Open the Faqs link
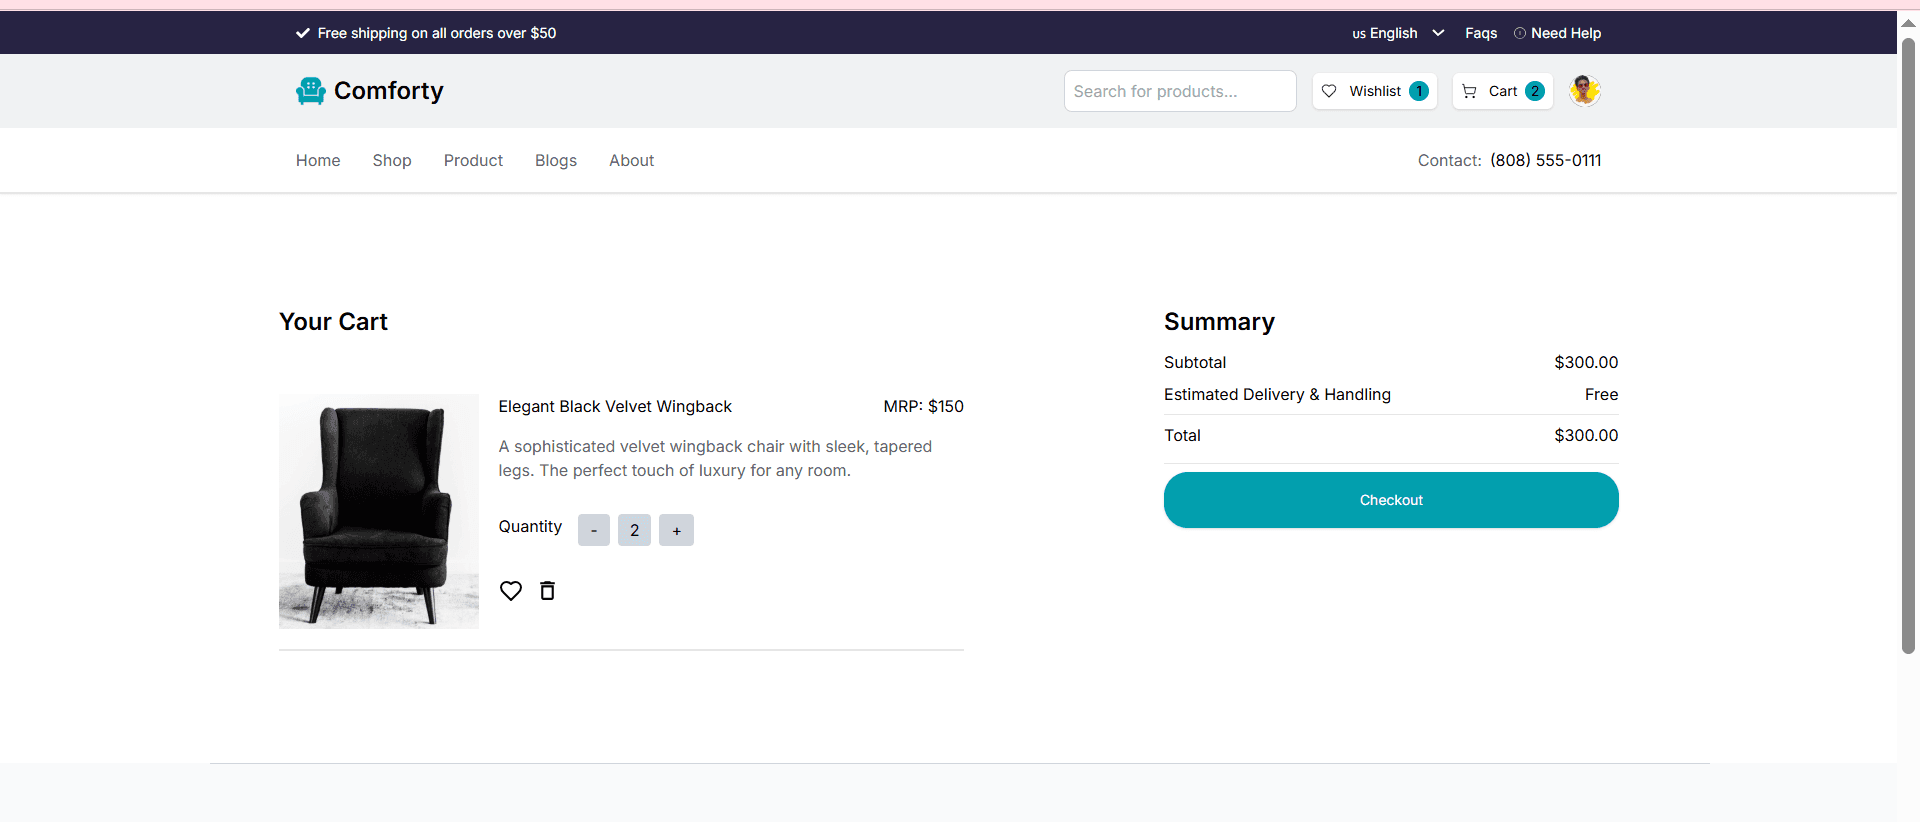Screen dimensions: 1920x822 click(x=1481, y=33)
